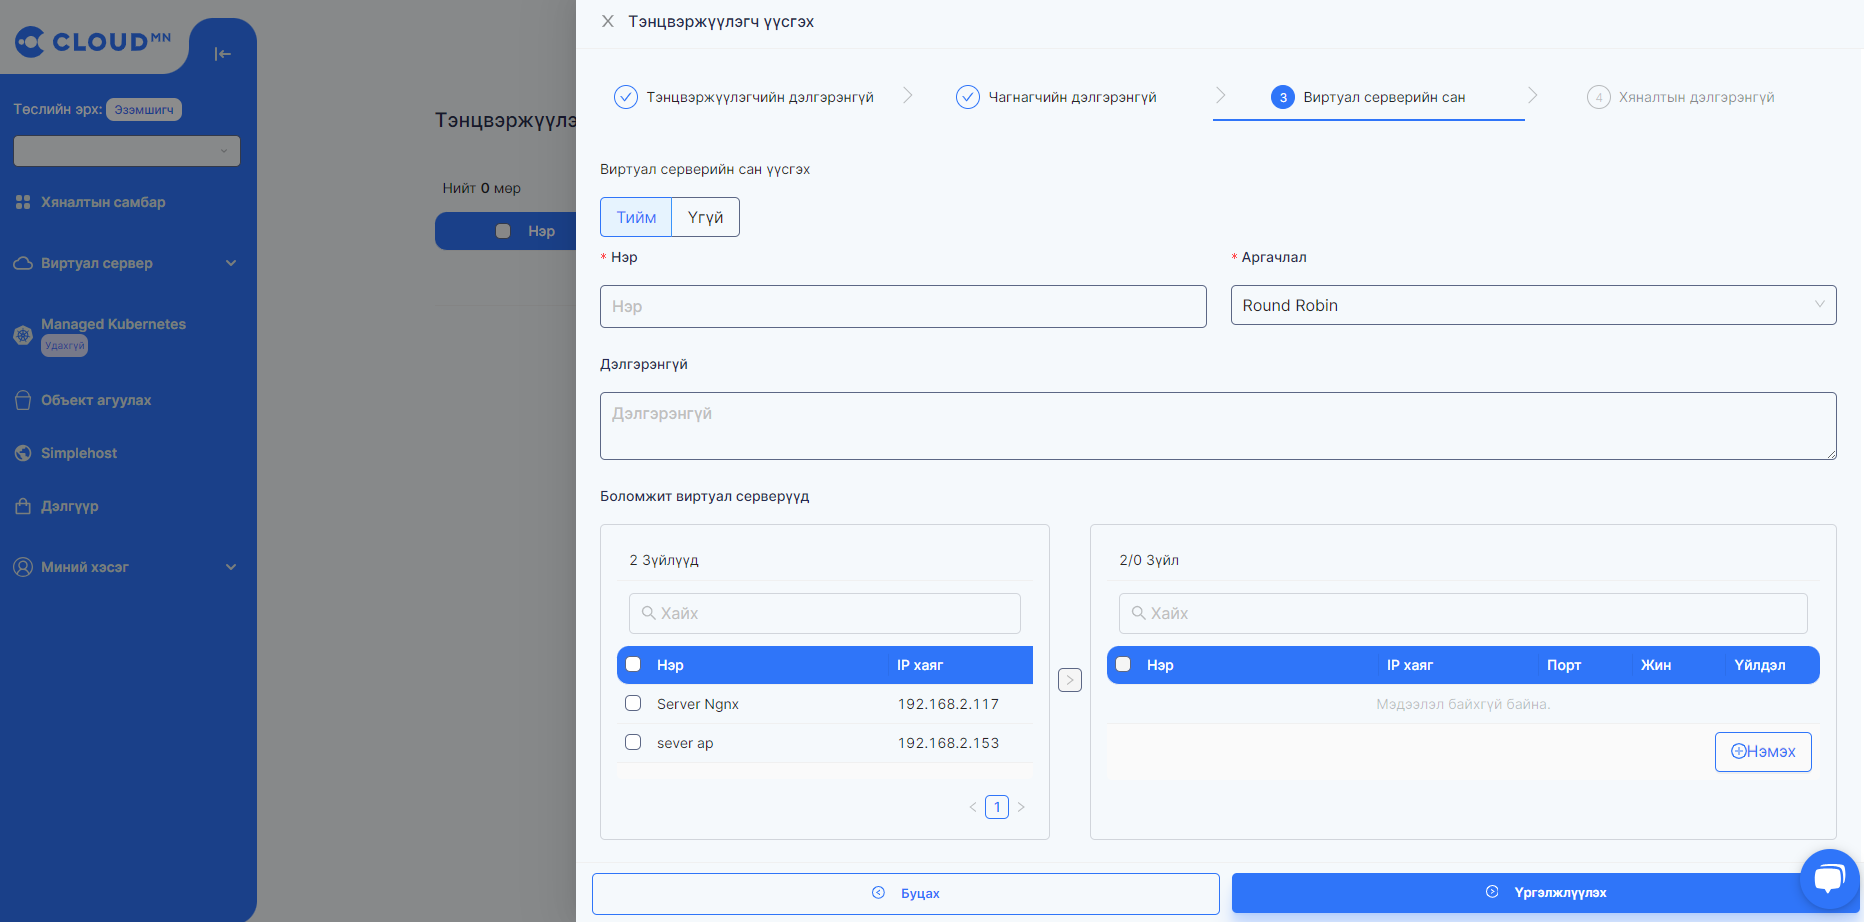Click Үргэлжлүүлэх to continue
The width and height of the screenshot is (1864, 922).
click(1545, 892)
